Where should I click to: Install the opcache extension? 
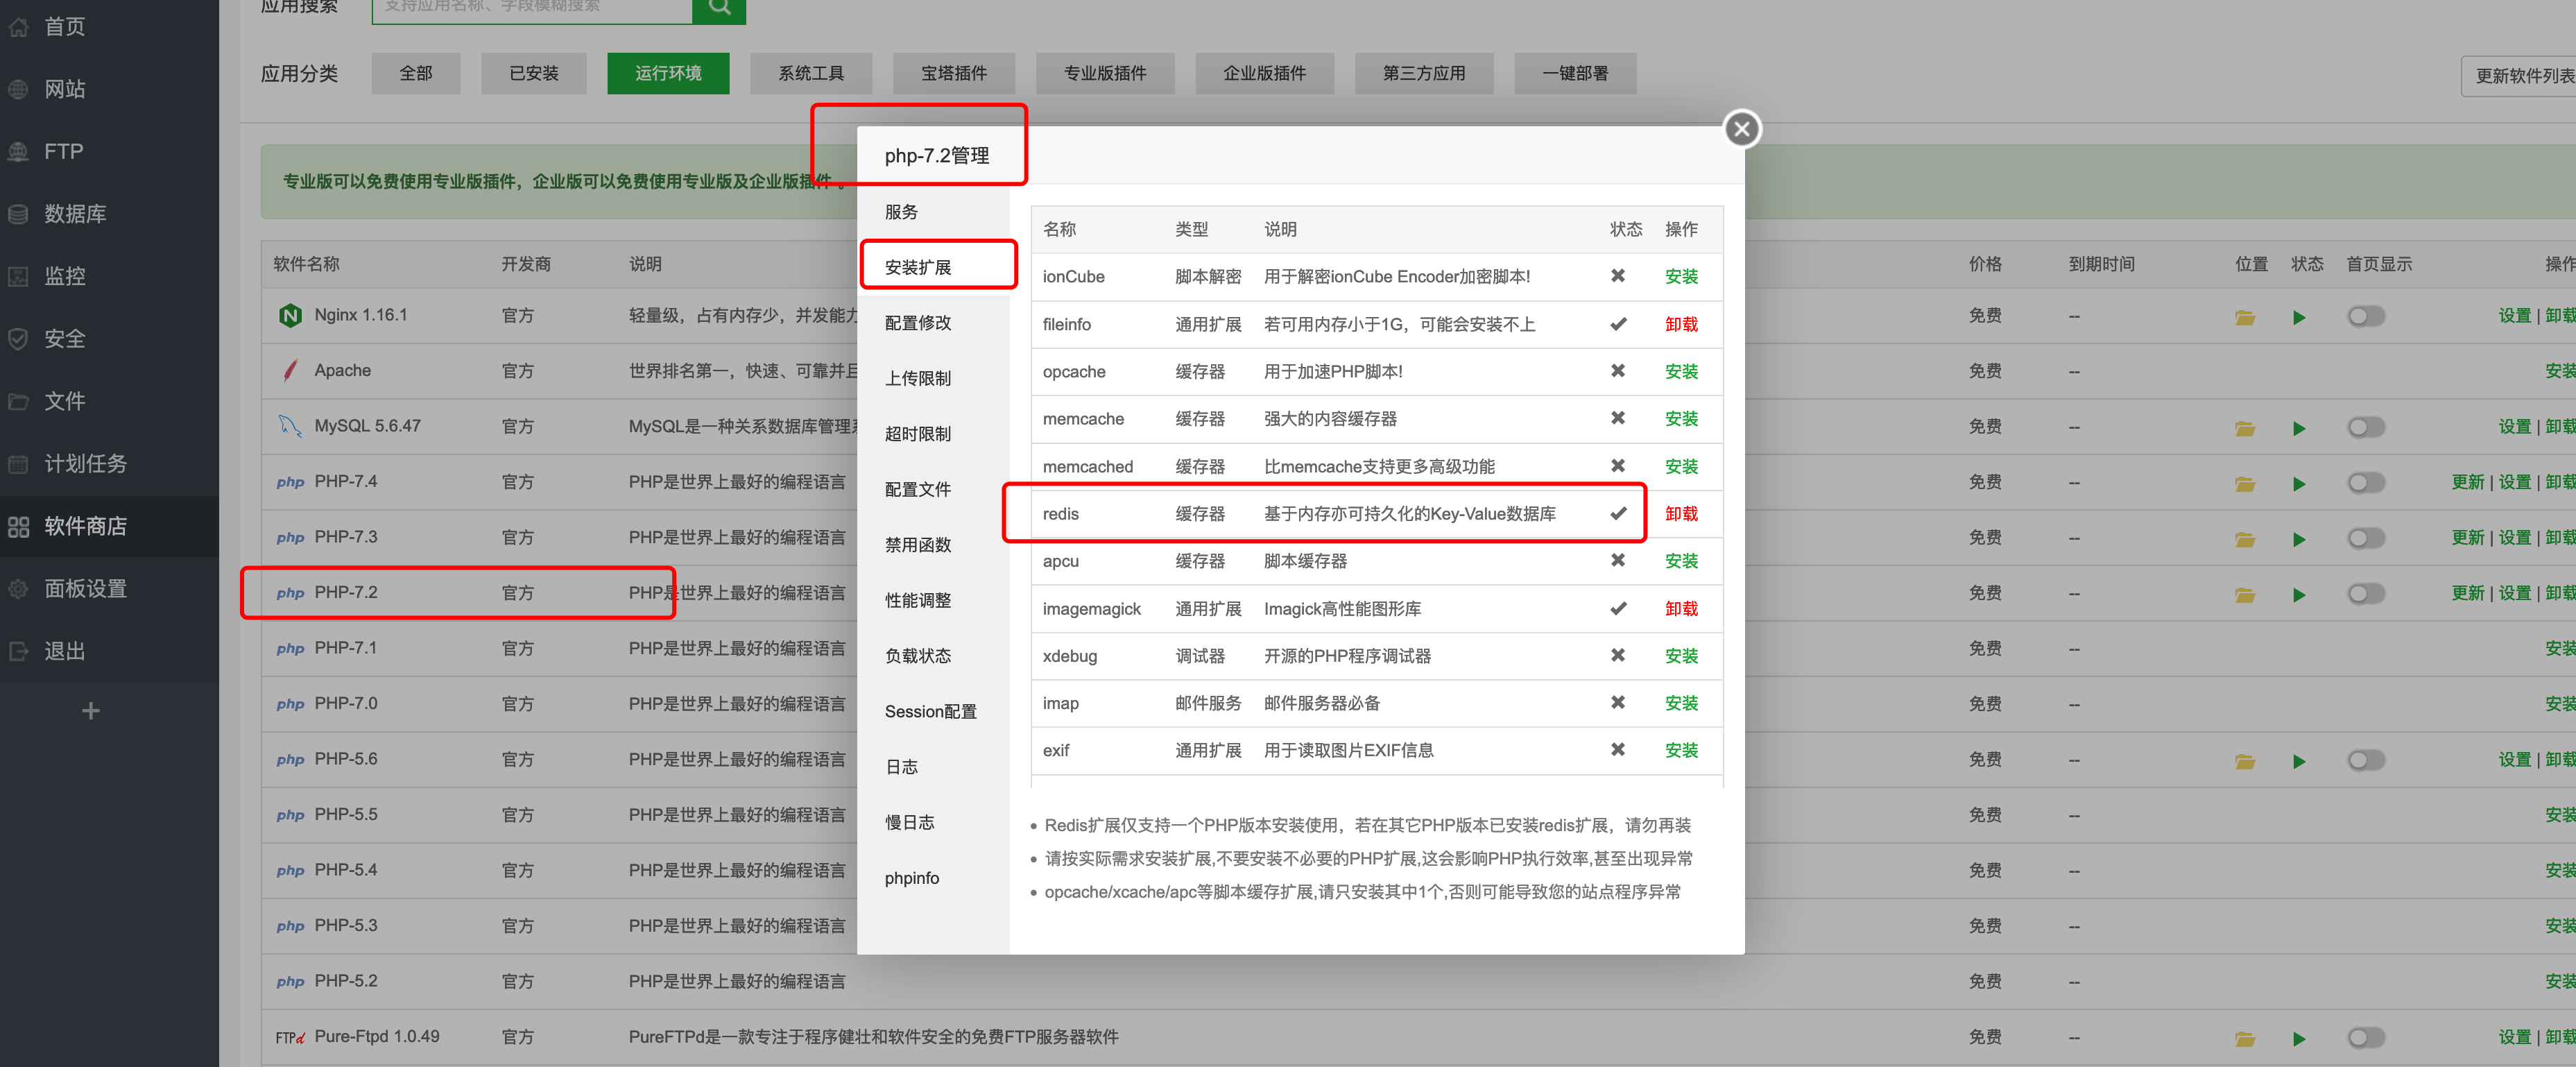pos(1681,372)
